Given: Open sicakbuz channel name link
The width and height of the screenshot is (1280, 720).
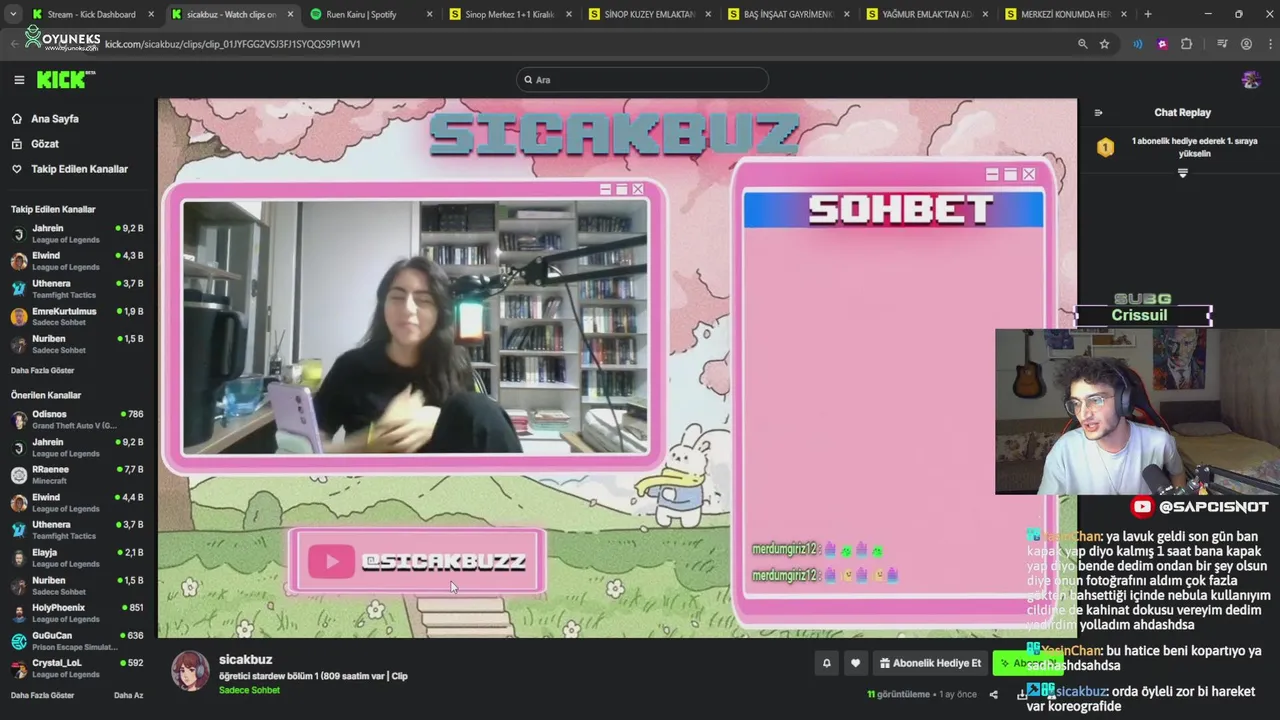Looking at the screenshot, I should point(245,660).
